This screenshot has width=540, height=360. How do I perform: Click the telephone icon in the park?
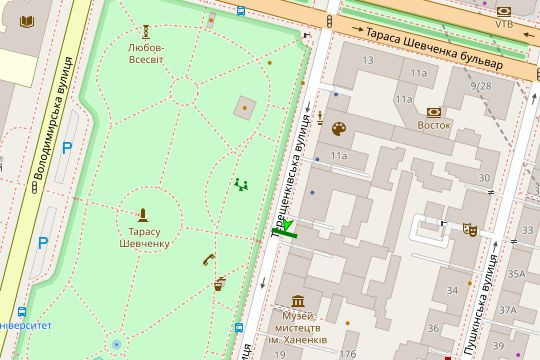[x=209, y=259]
